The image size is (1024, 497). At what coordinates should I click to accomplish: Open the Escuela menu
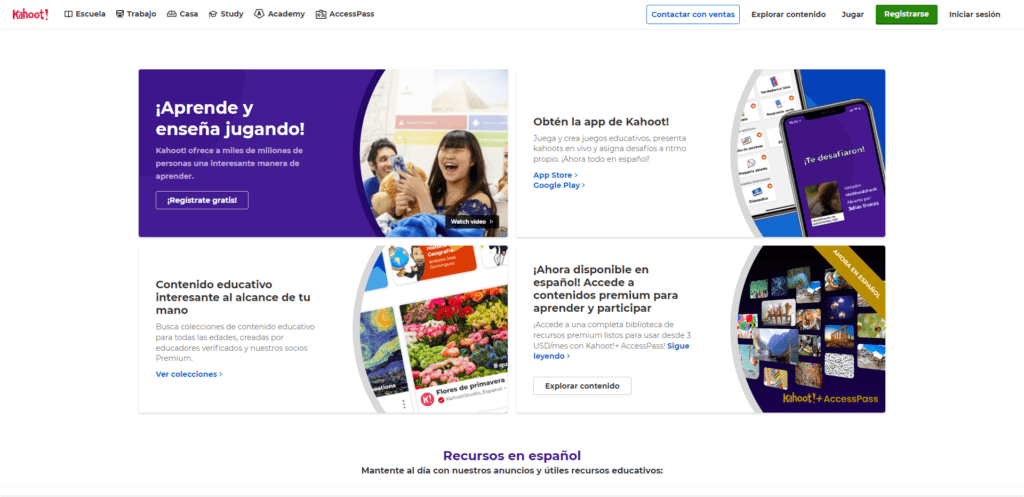(x=85, y=14)
